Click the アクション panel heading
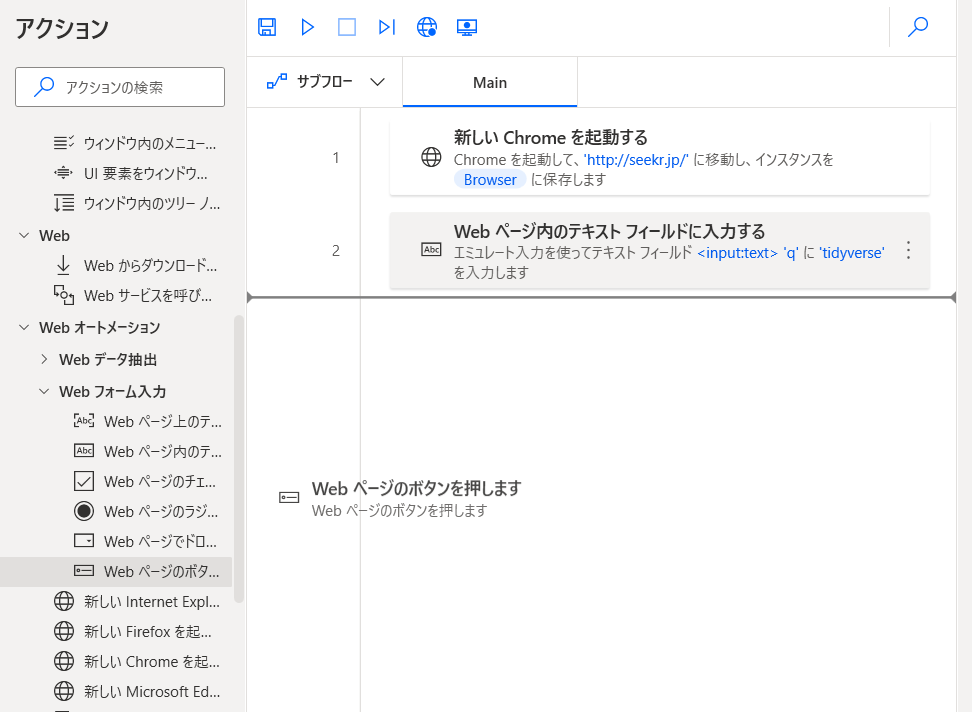The height and width of the screenshot is (712, 972). [x=62, y=29]
